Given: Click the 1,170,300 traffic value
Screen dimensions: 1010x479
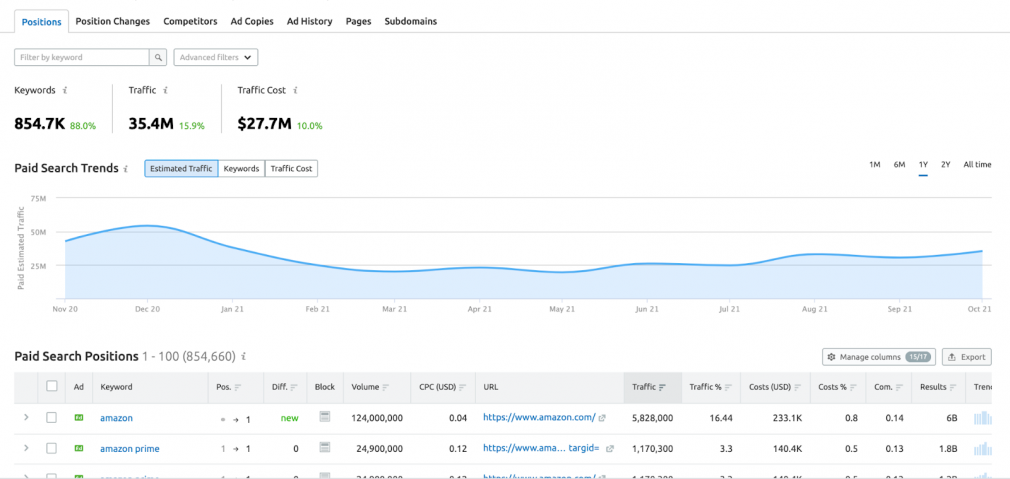Looking at the screenshot, I should point(653,449).
